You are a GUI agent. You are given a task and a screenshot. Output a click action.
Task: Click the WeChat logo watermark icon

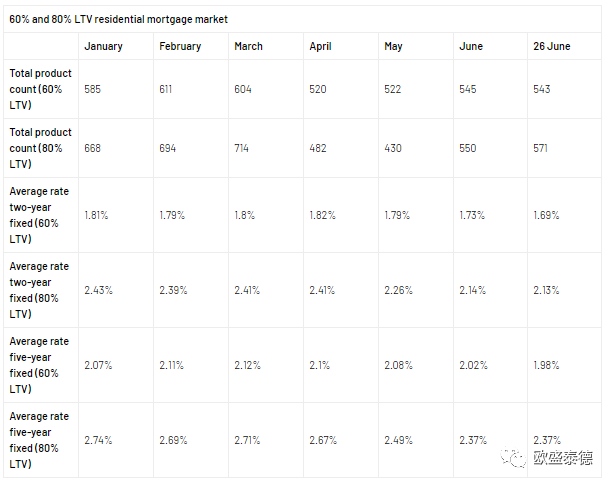(x=515, y=458)
